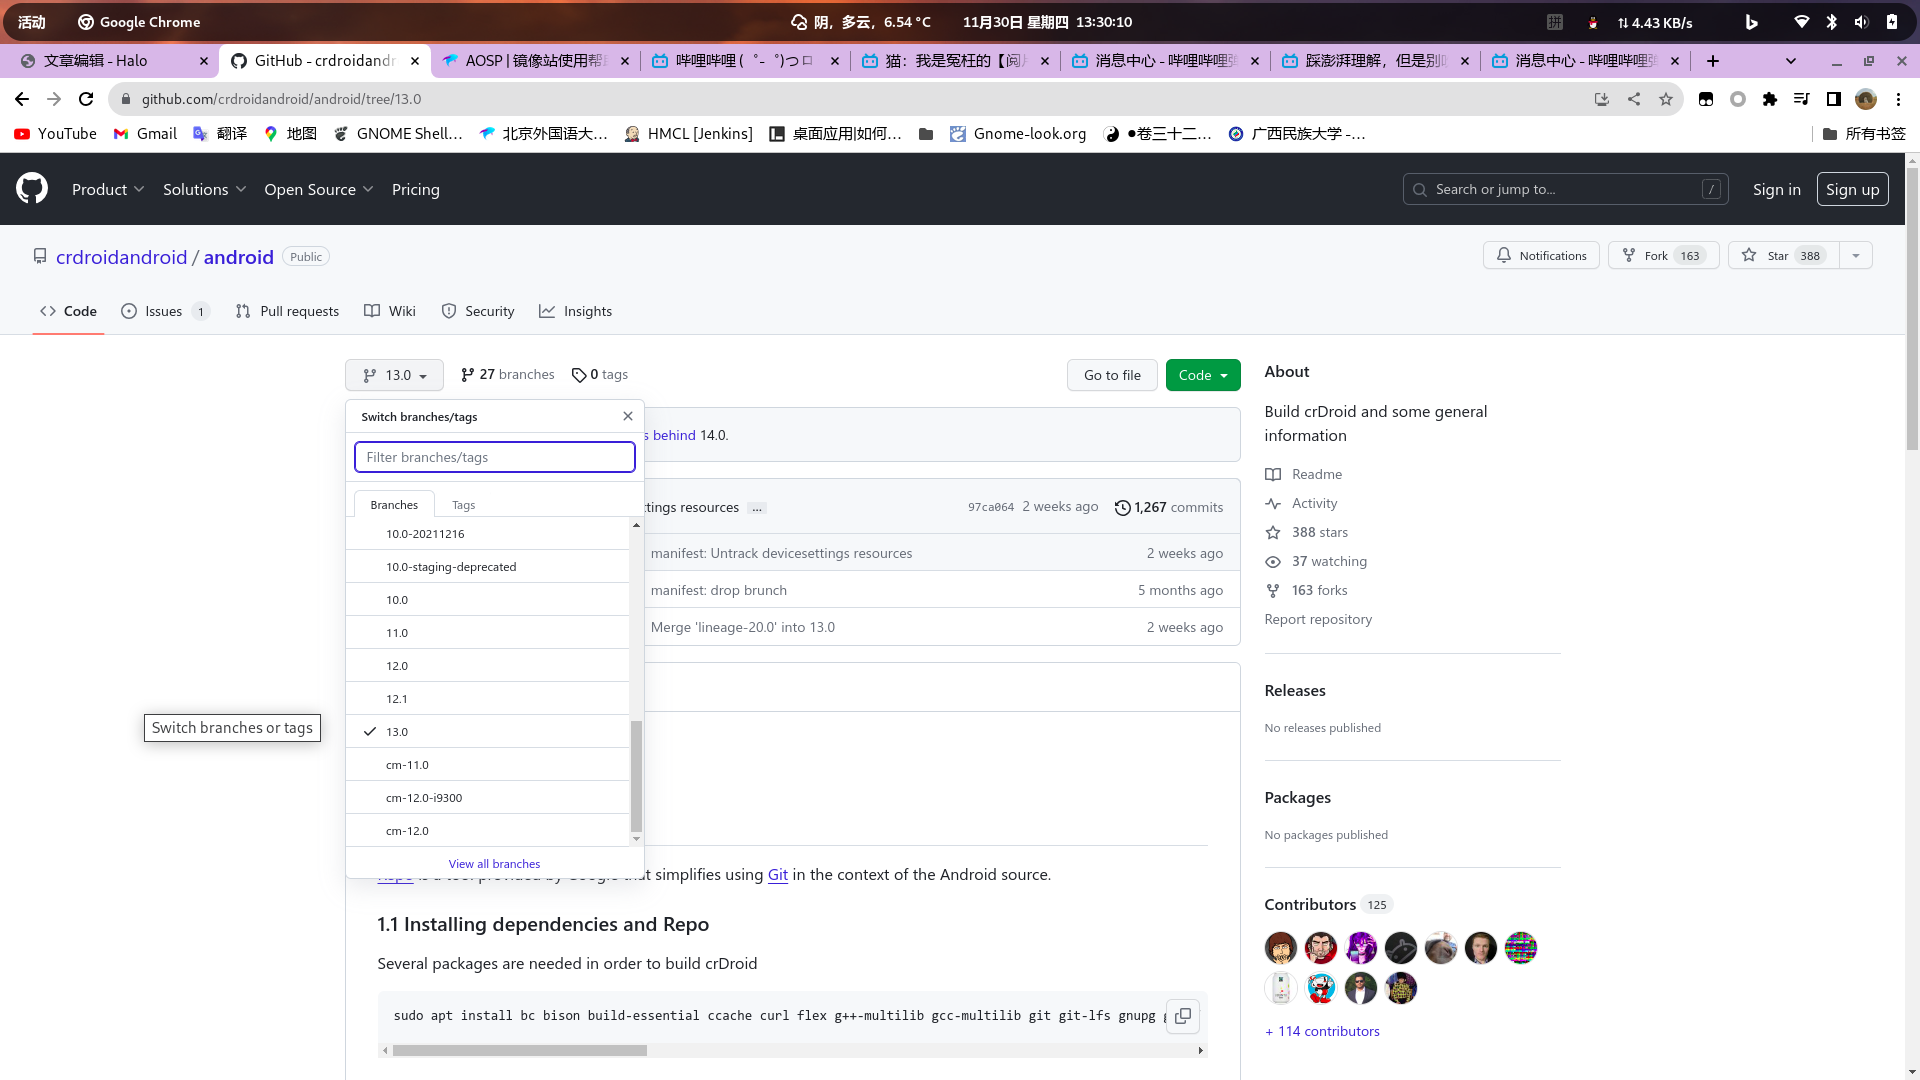
Task: Open a new tab with the plus icon
Action: pos(1713,61)
